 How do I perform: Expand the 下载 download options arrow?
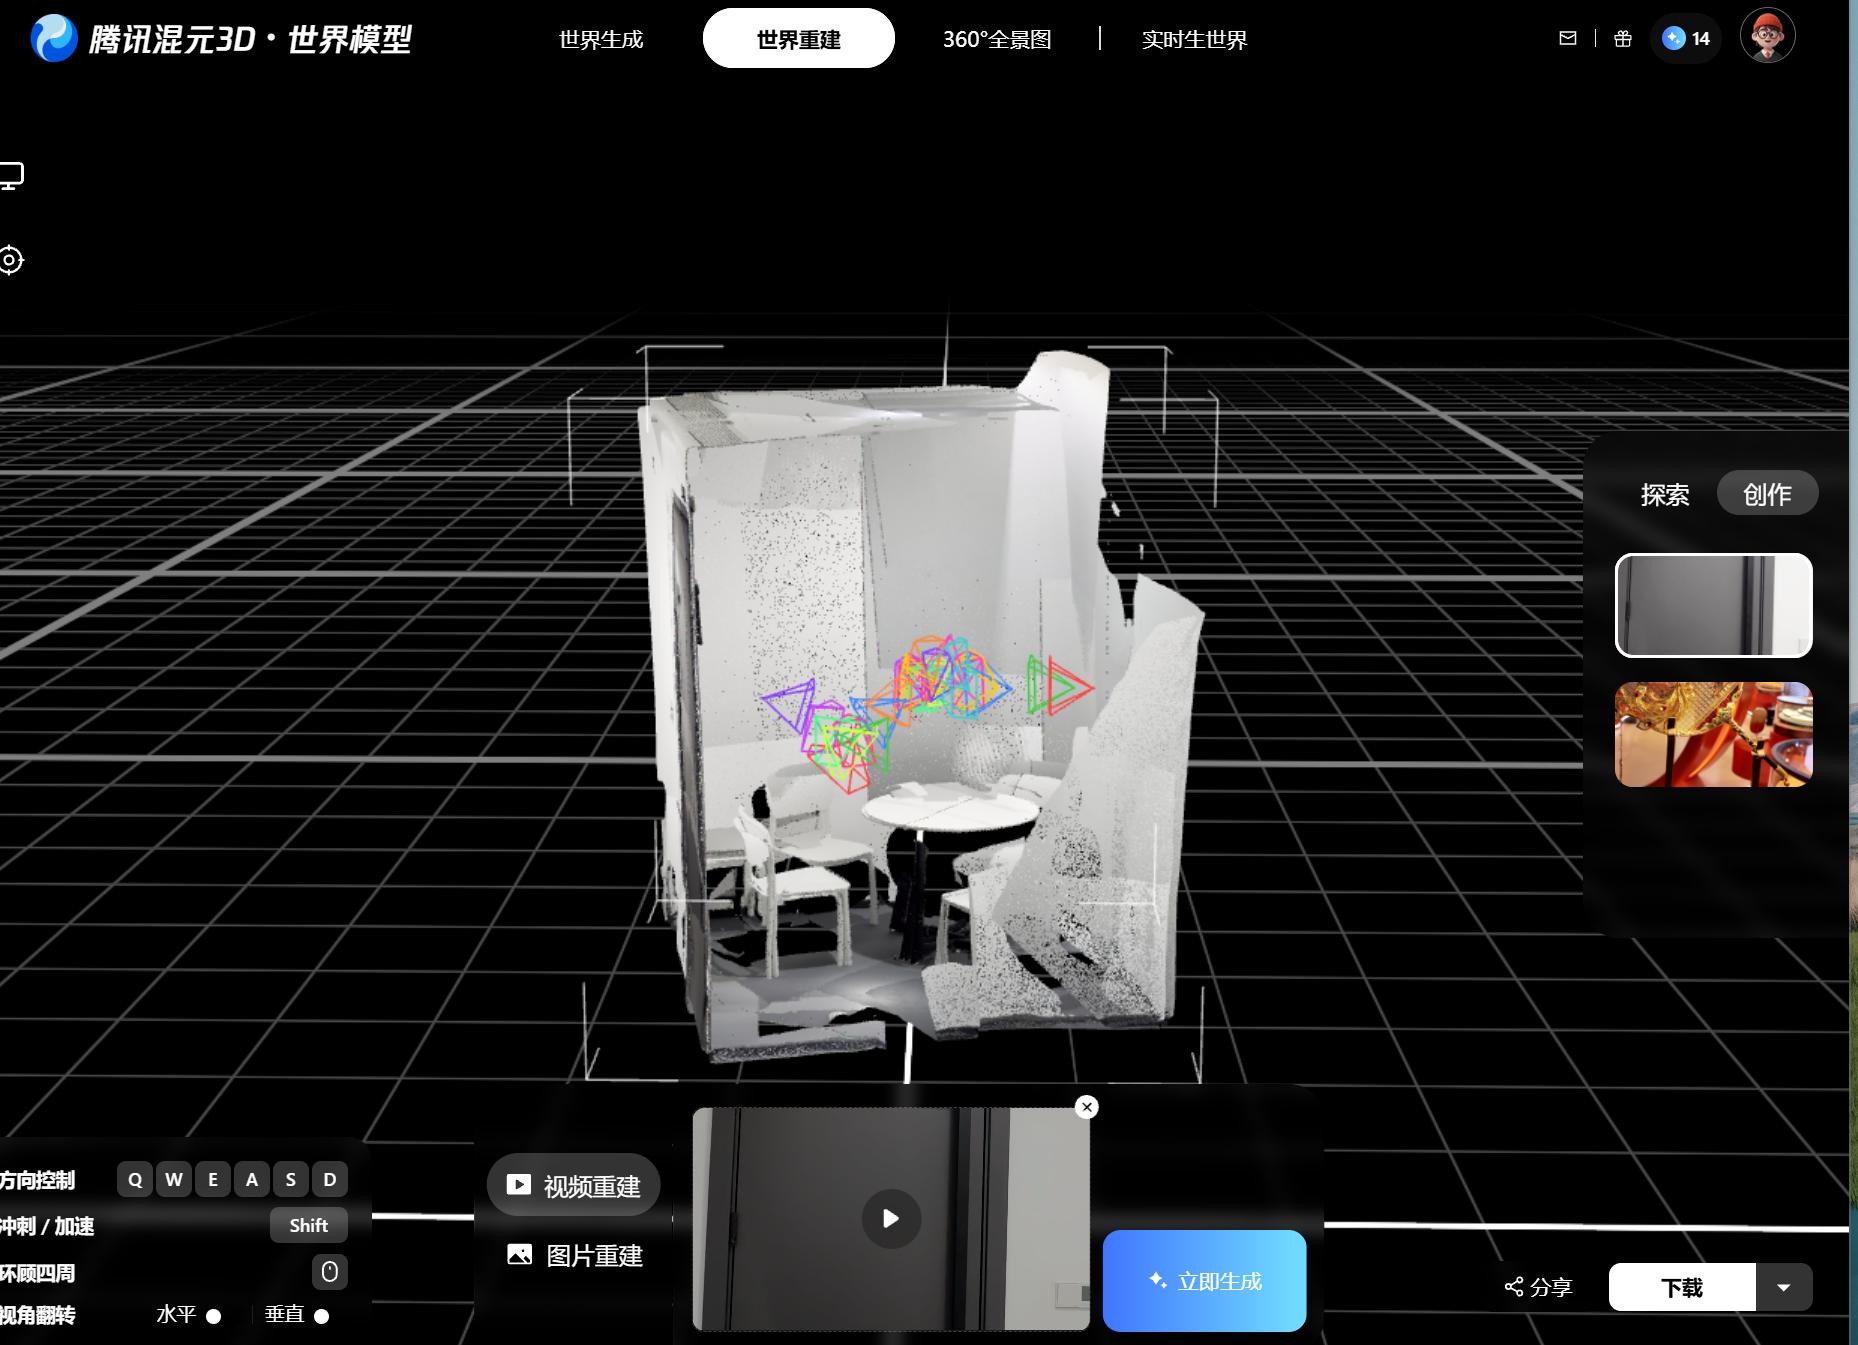click(1784, 1287)
